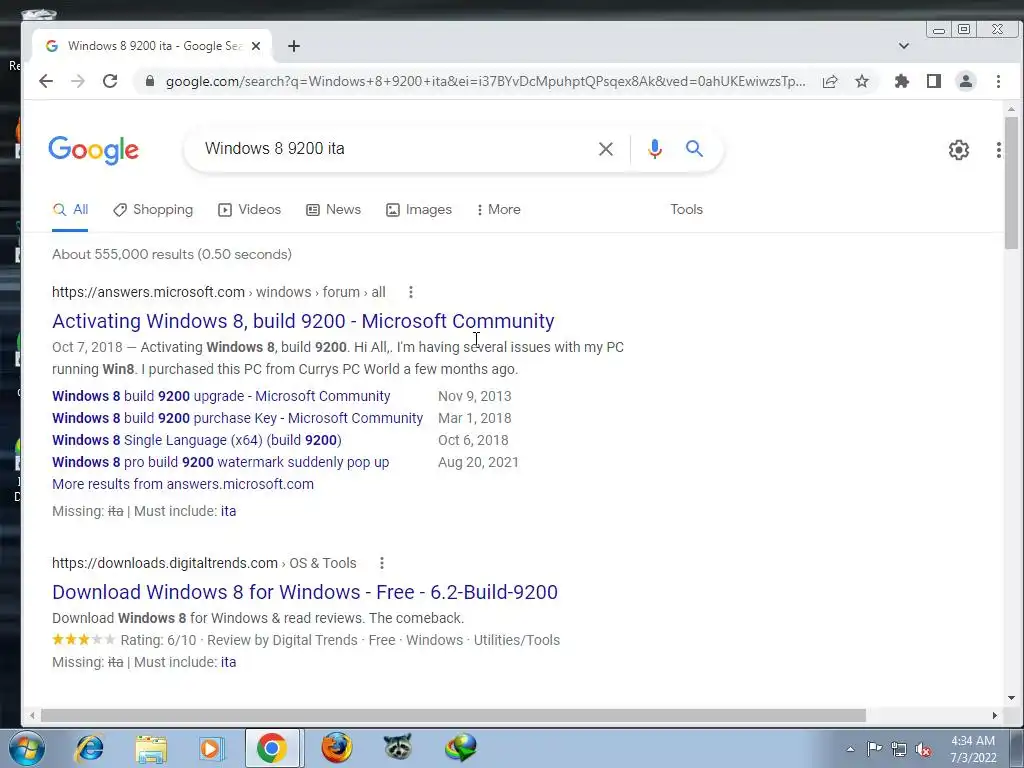This screenshot has width=1024, height=768.
Task: Open Windows 8 Single Language (x64) link
Action: (x=197, y=440)
